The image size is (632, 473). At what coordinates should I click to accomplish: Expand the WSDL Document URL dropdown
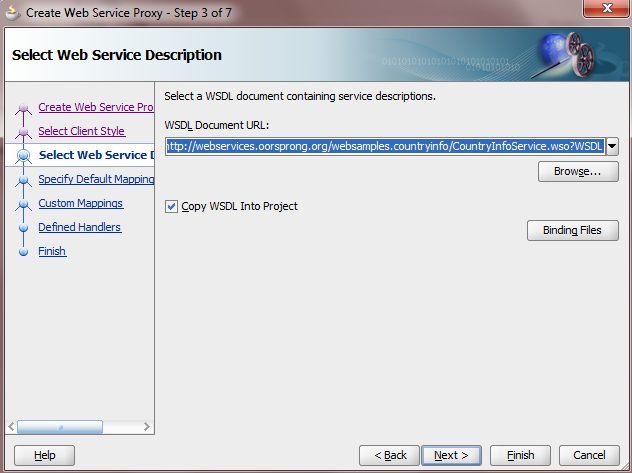(x=612, y=146)
